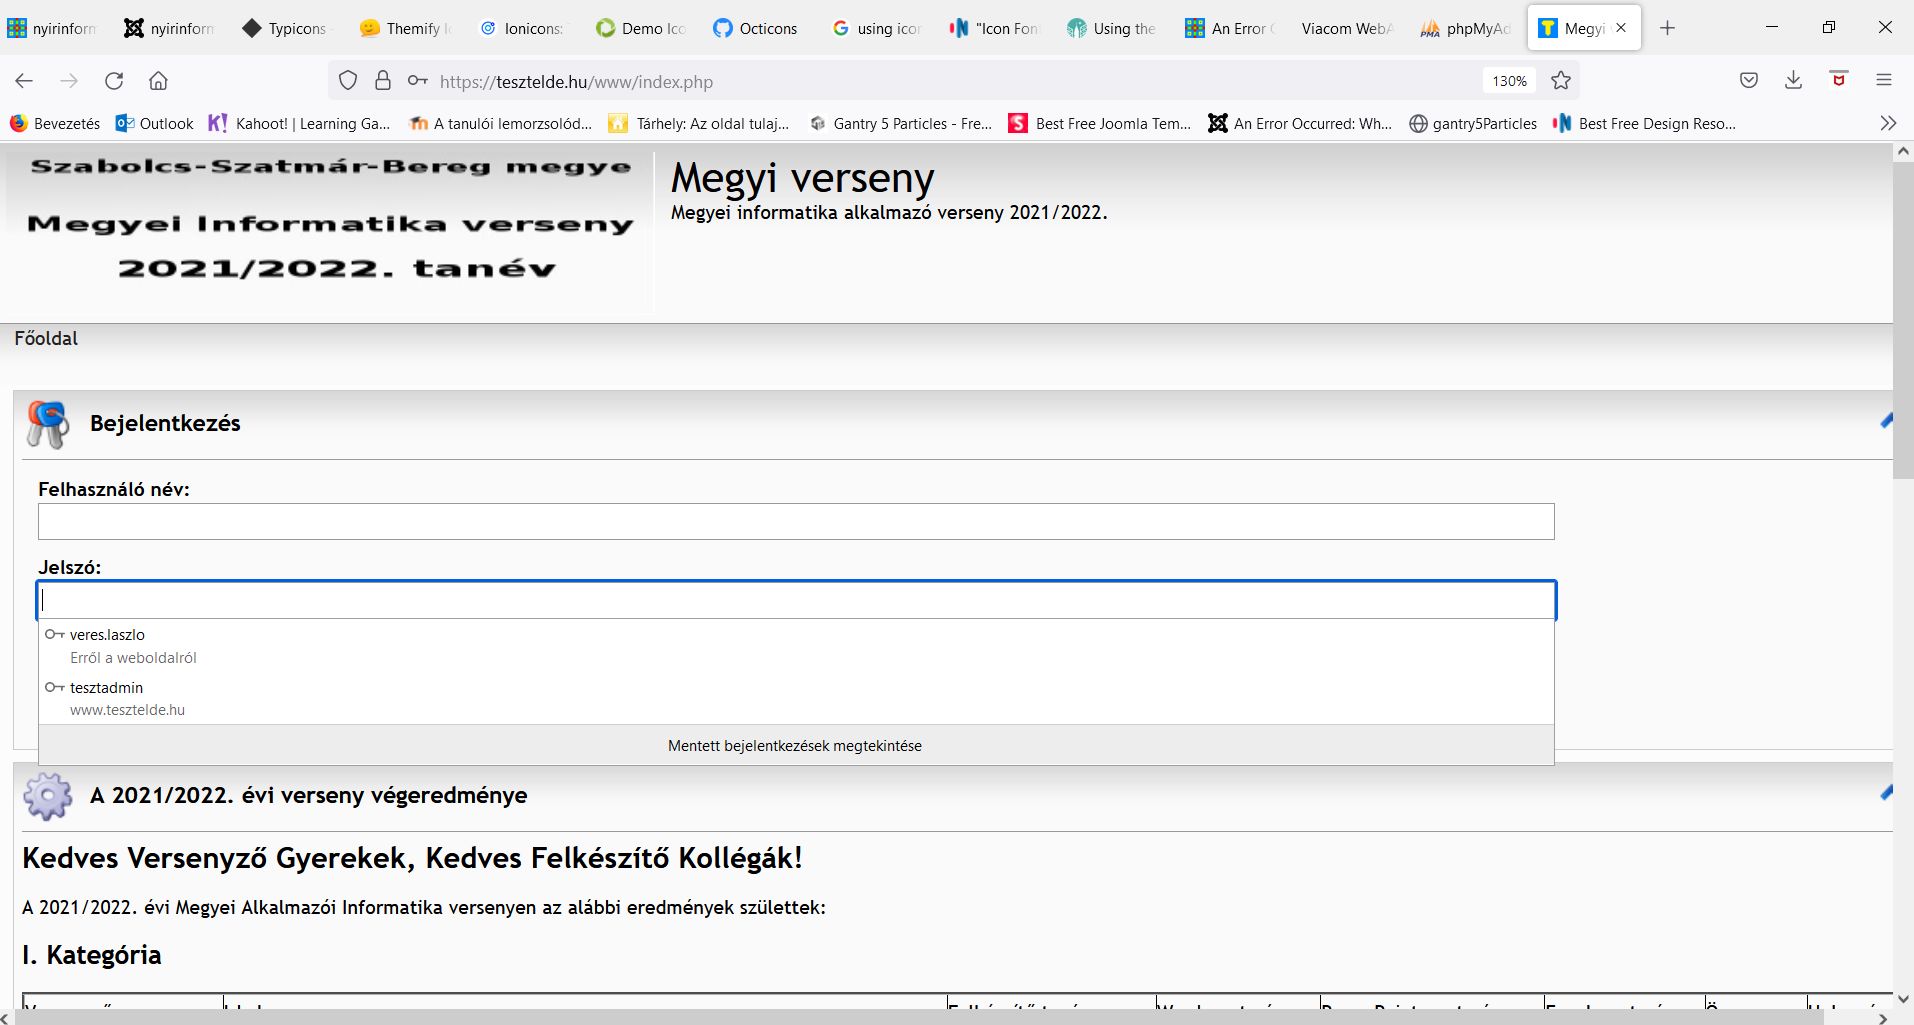Image resolution: width=1914 pixels, height=1025 pixels.
Task: Click the Save to Pocket icon
Action: 1748,81
